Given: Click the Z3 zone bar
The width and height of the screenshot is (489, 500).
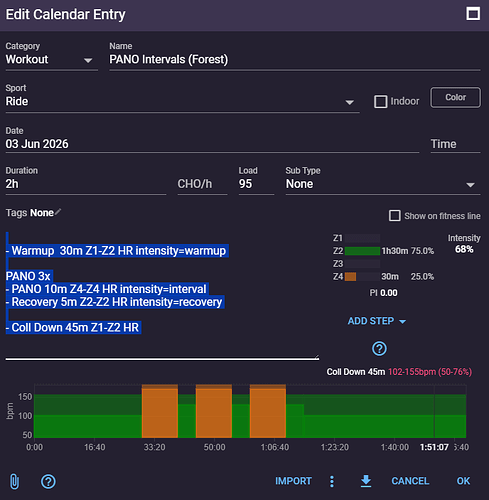Looking at the screenshot, I should pyautogui.click(x=362, y=264).
